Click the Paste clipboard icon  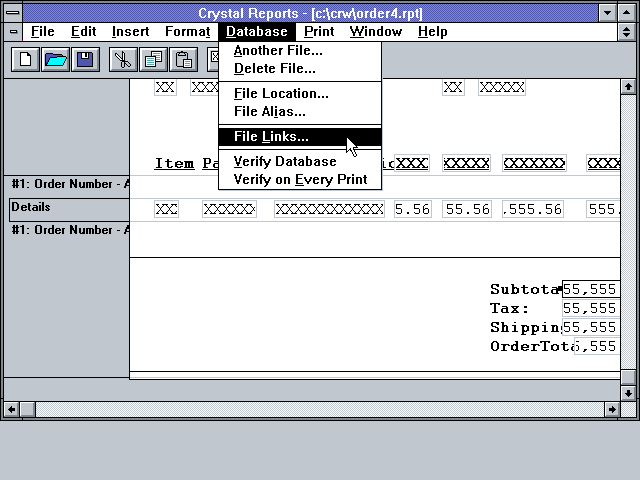(183, 60)
